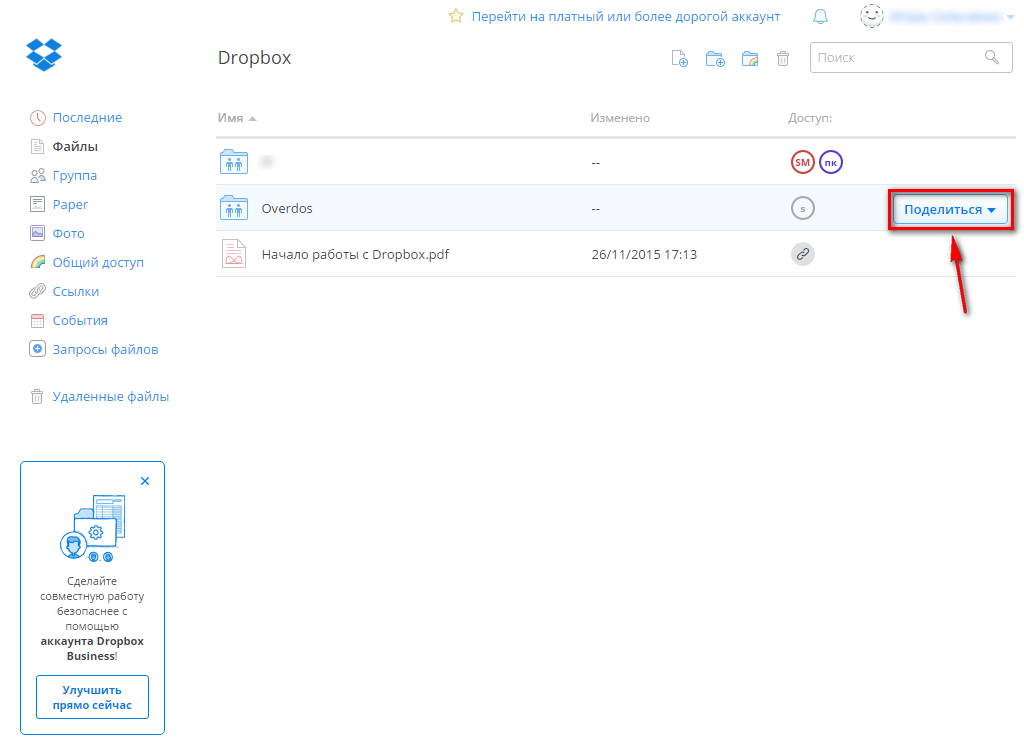Image resolution: width=1024 pixels, height=752 pixels.
Task: Click the date 26/11/2015 17:13
Action: [644, 255]
